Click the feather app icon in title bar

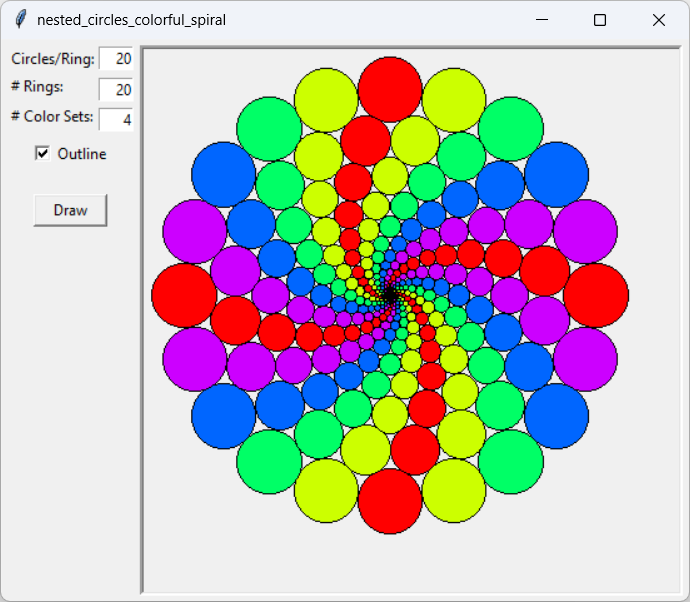click(20, 20)
